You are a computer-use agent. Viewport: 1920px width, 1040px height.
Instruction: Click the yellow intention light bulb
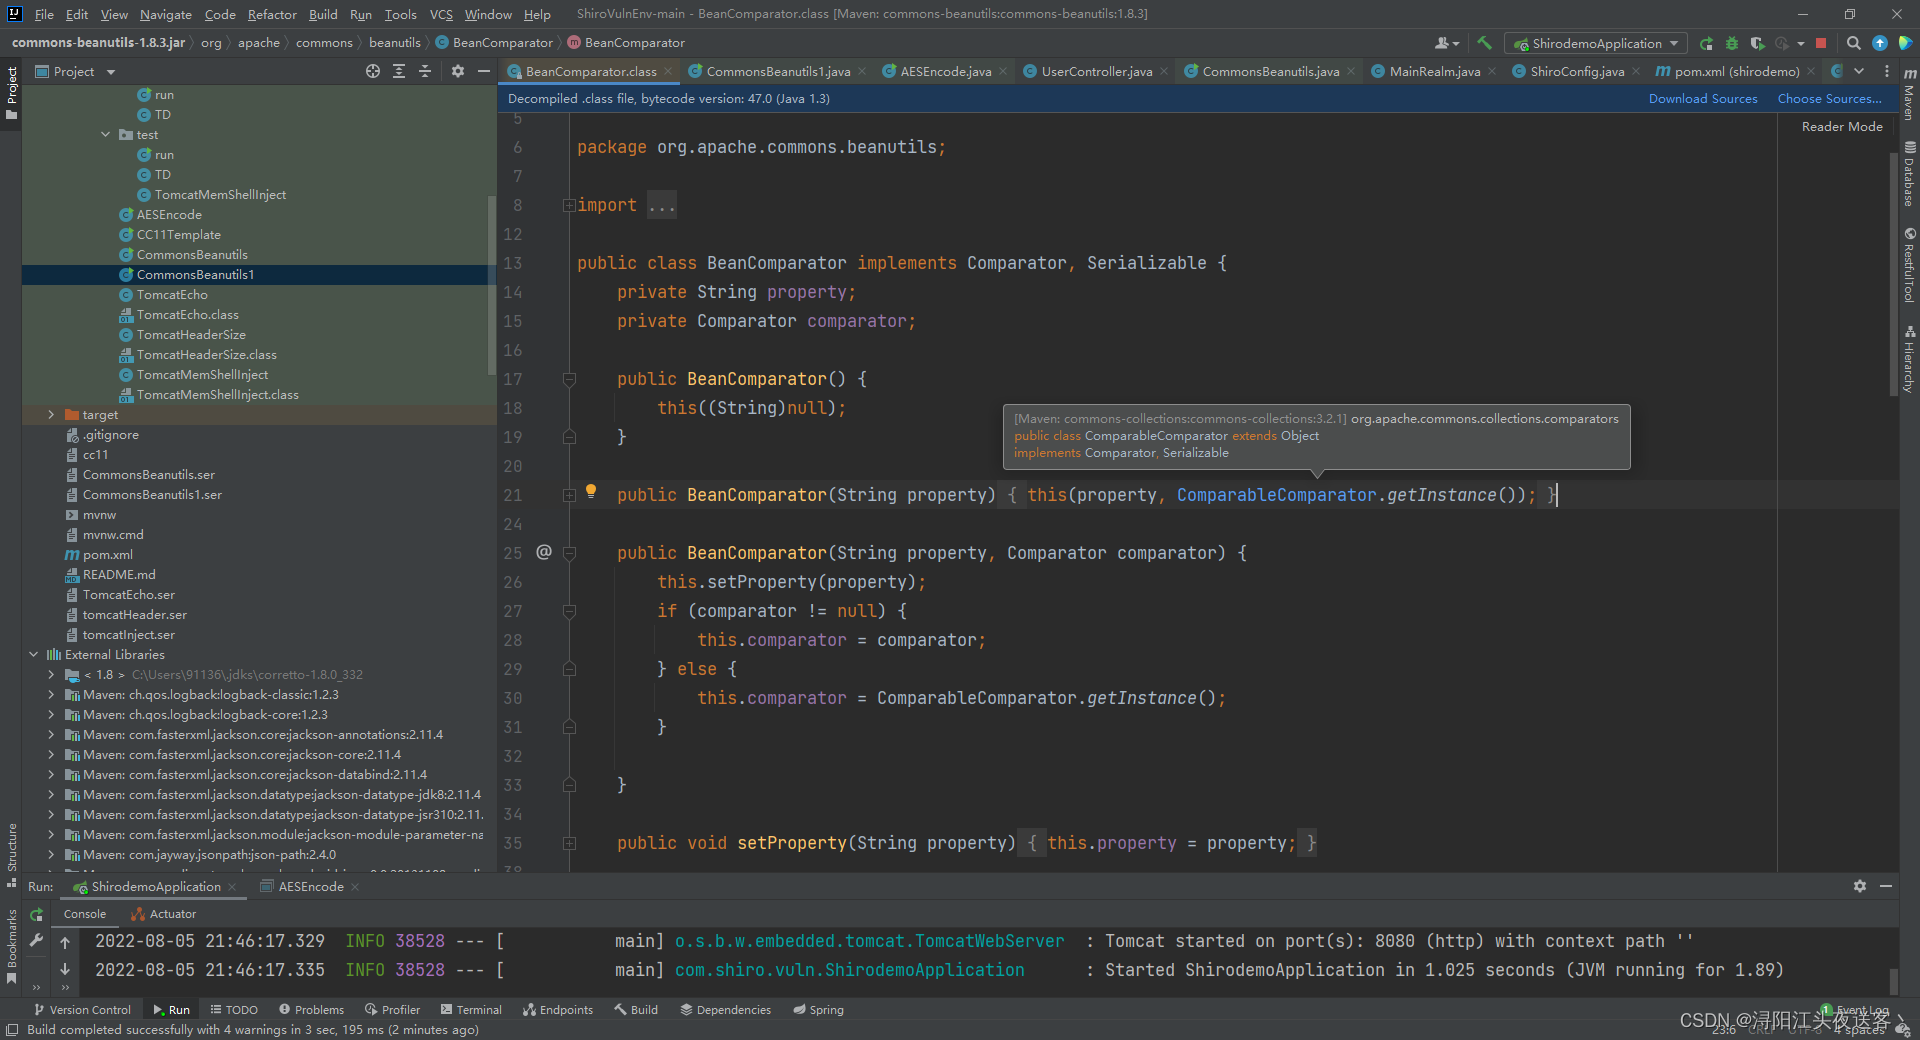[x=591, y=491]
